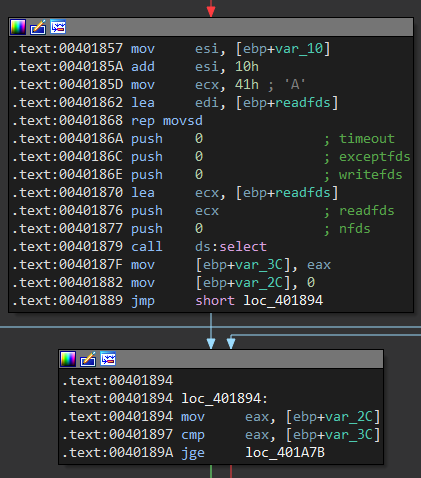Click the loc_401894 jump target in jmp instruction
The image size is (421, 478).
(x=283, y=301)
